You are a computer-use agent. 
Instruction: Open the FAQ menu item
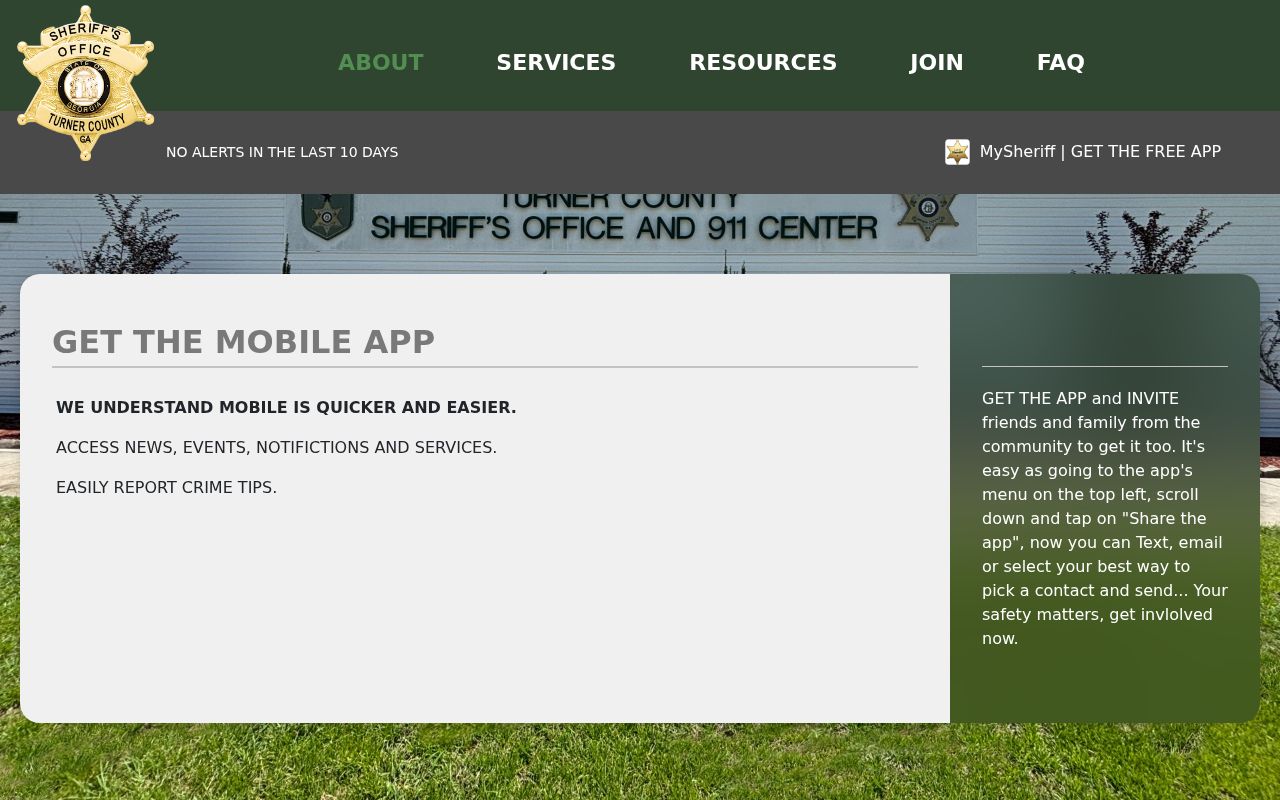1061,62
